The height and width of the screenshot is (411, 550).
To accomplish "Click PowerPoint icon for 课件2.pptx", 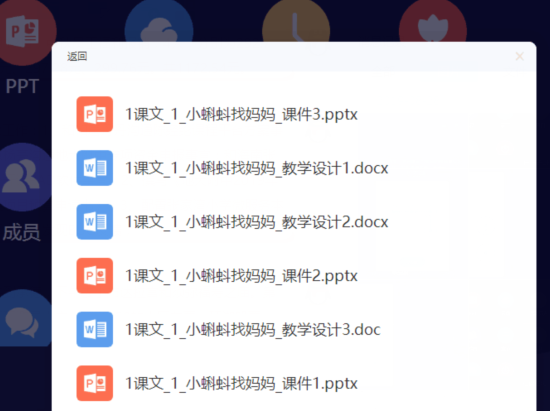I will click(95, 276).
